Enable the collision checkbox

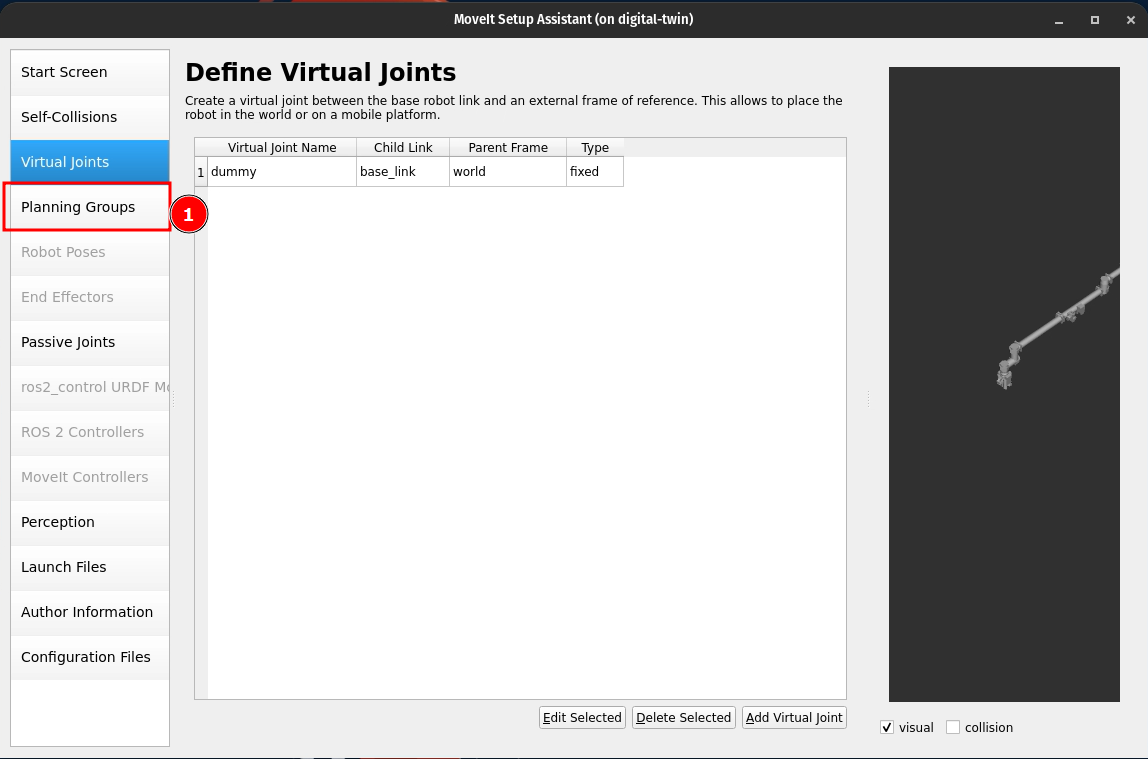pos(953,728)
